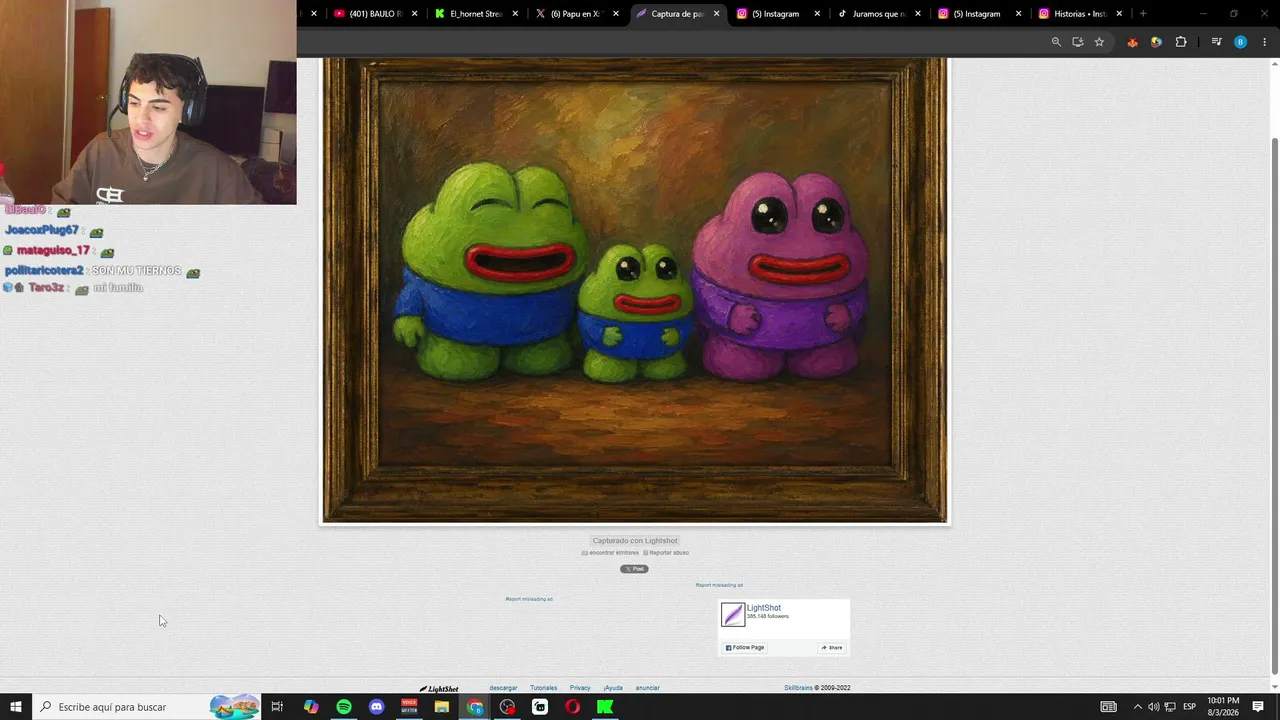The height and width of the screenshot is (720, 1280).
Task: Click the LightShot logo in the footer
Action: tap(439, 688)
